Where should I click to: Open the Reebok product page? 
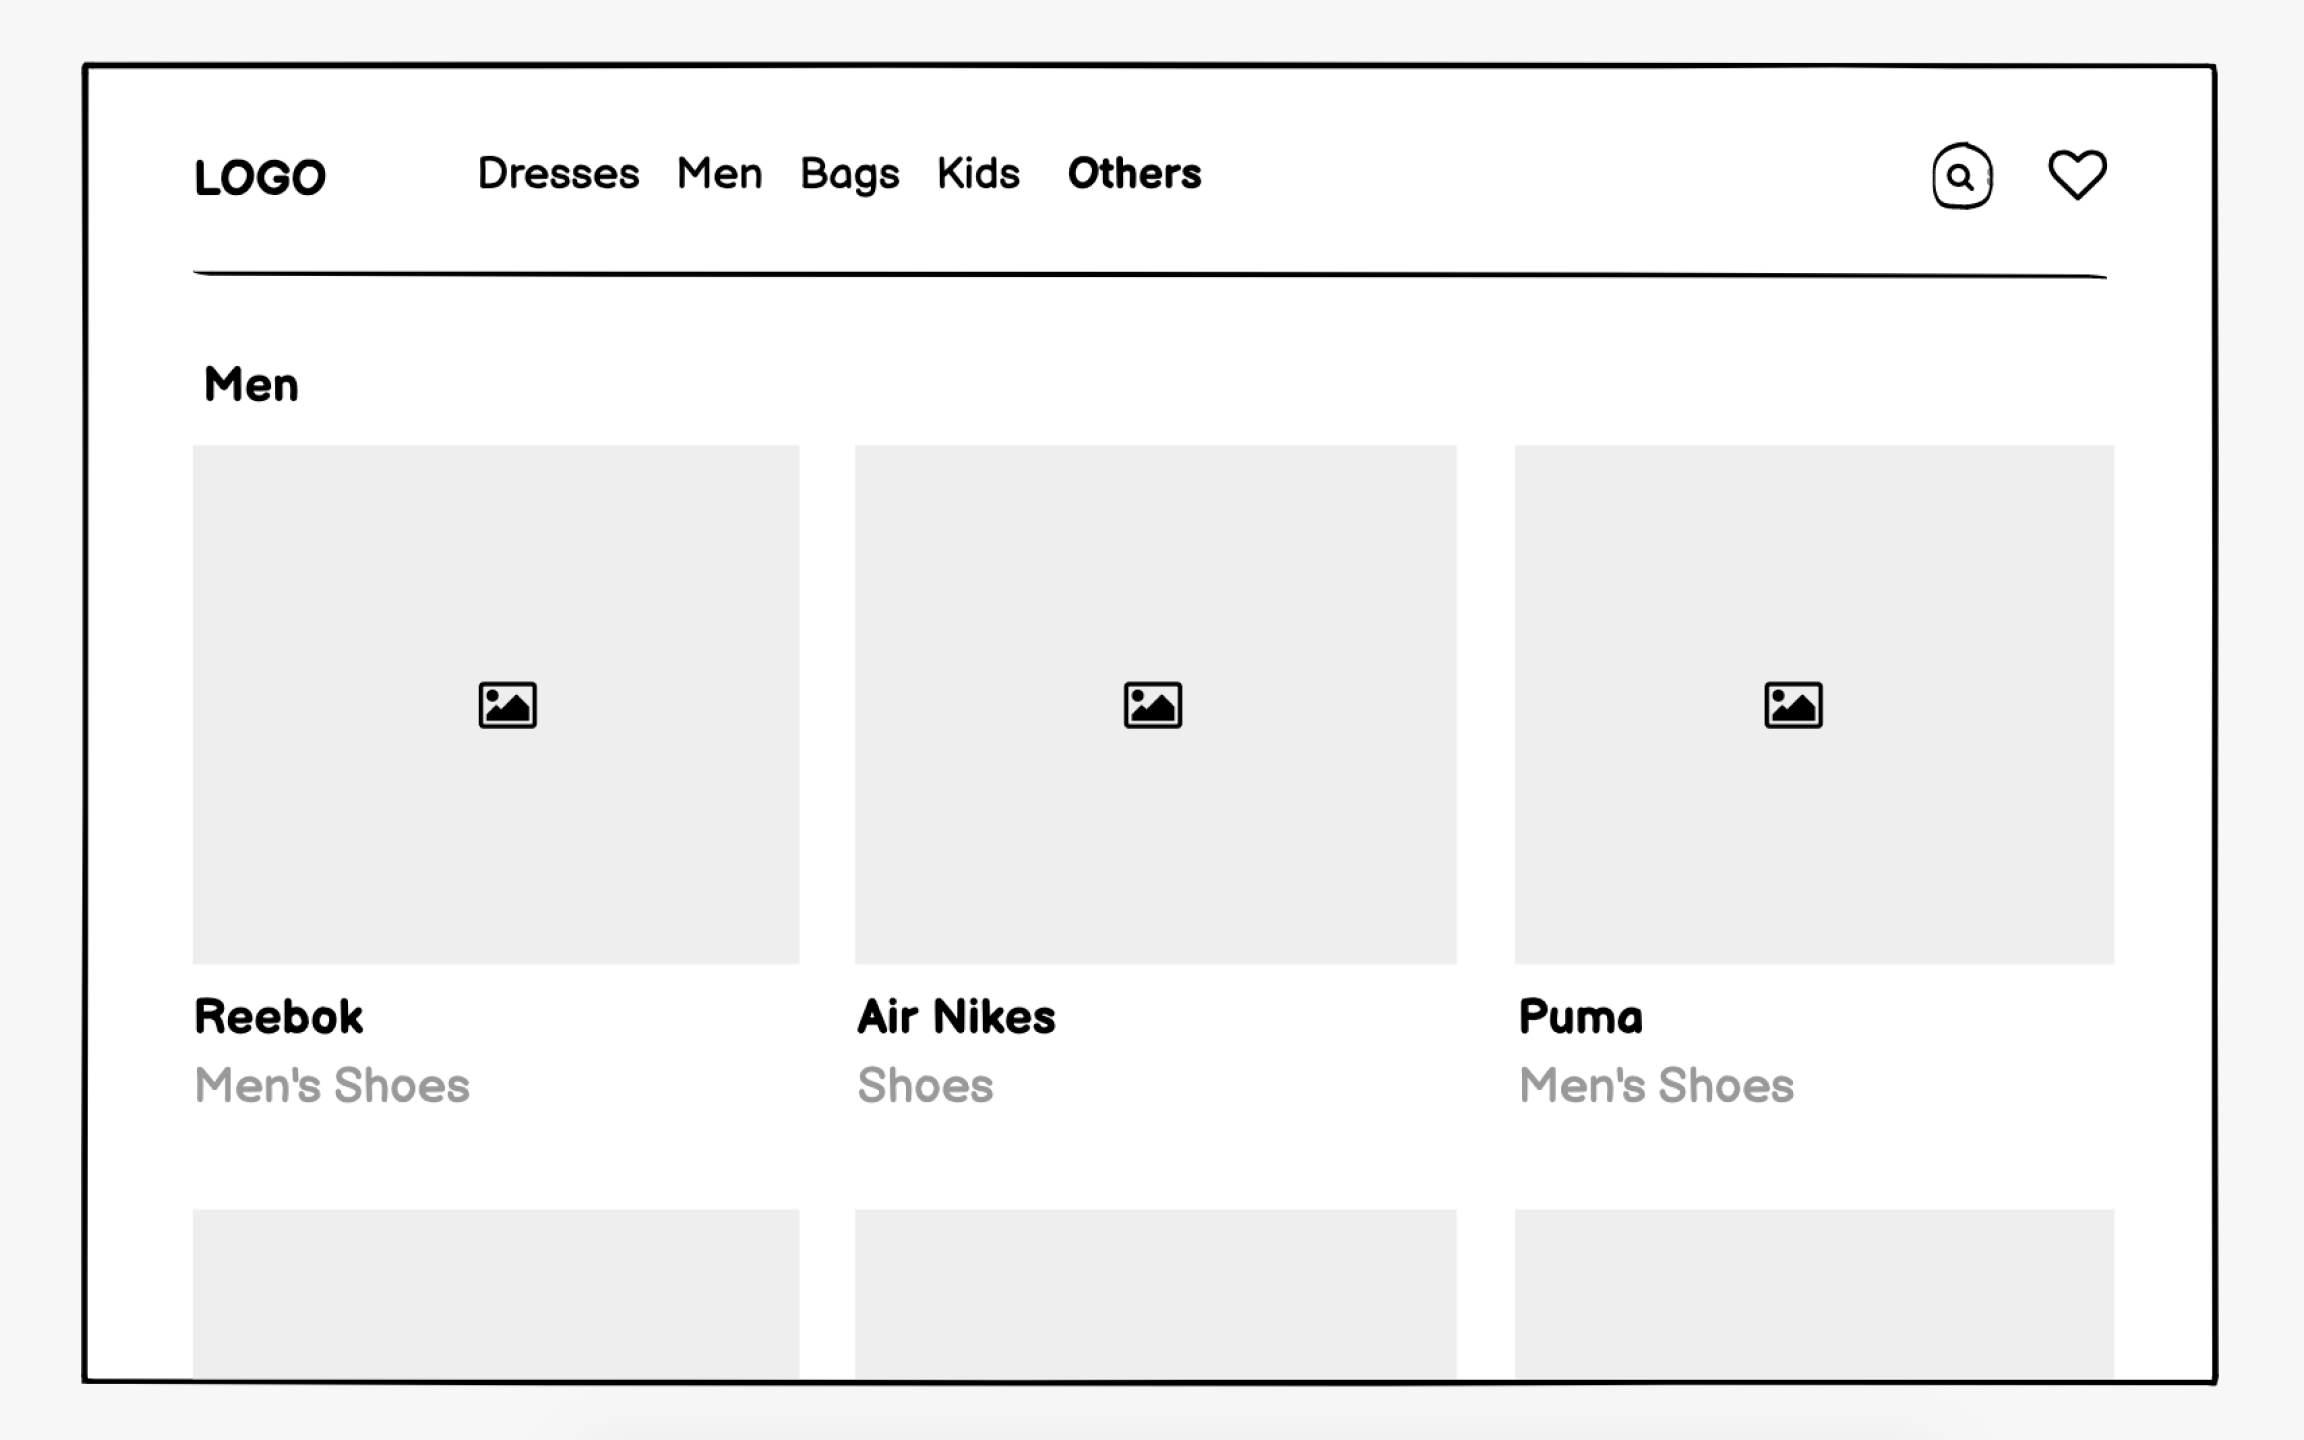coord(280,1016)
